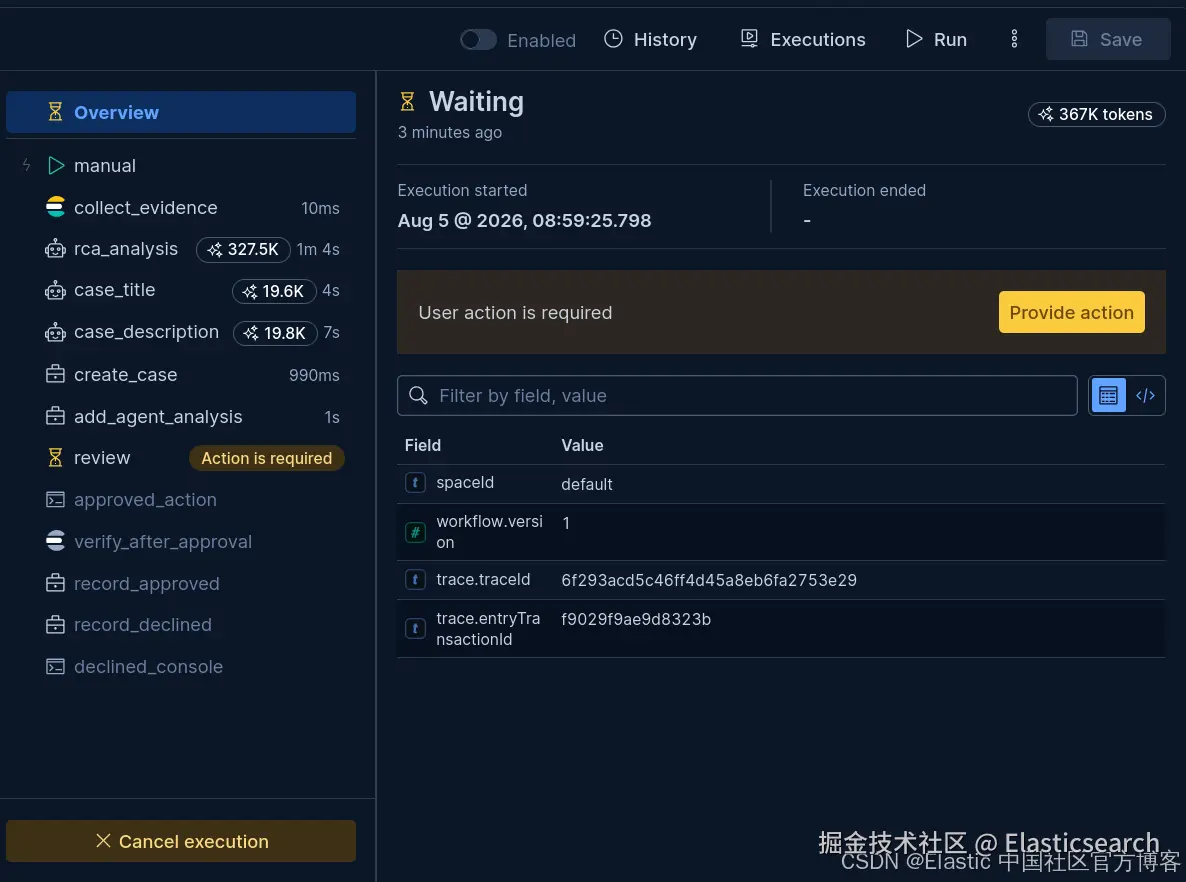The image size is (1186, 882).
Task: Click the Action is required badge
Action: point(266,458)
